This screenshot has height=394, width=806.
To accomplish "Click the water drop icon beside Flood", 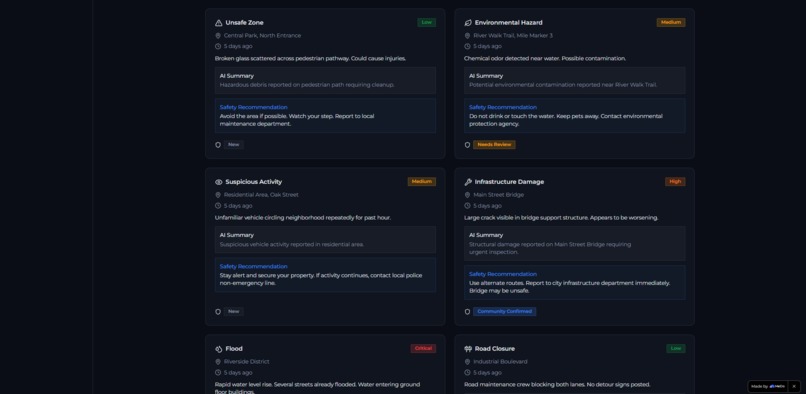I will pyautogui.click(x=218, y=349).
